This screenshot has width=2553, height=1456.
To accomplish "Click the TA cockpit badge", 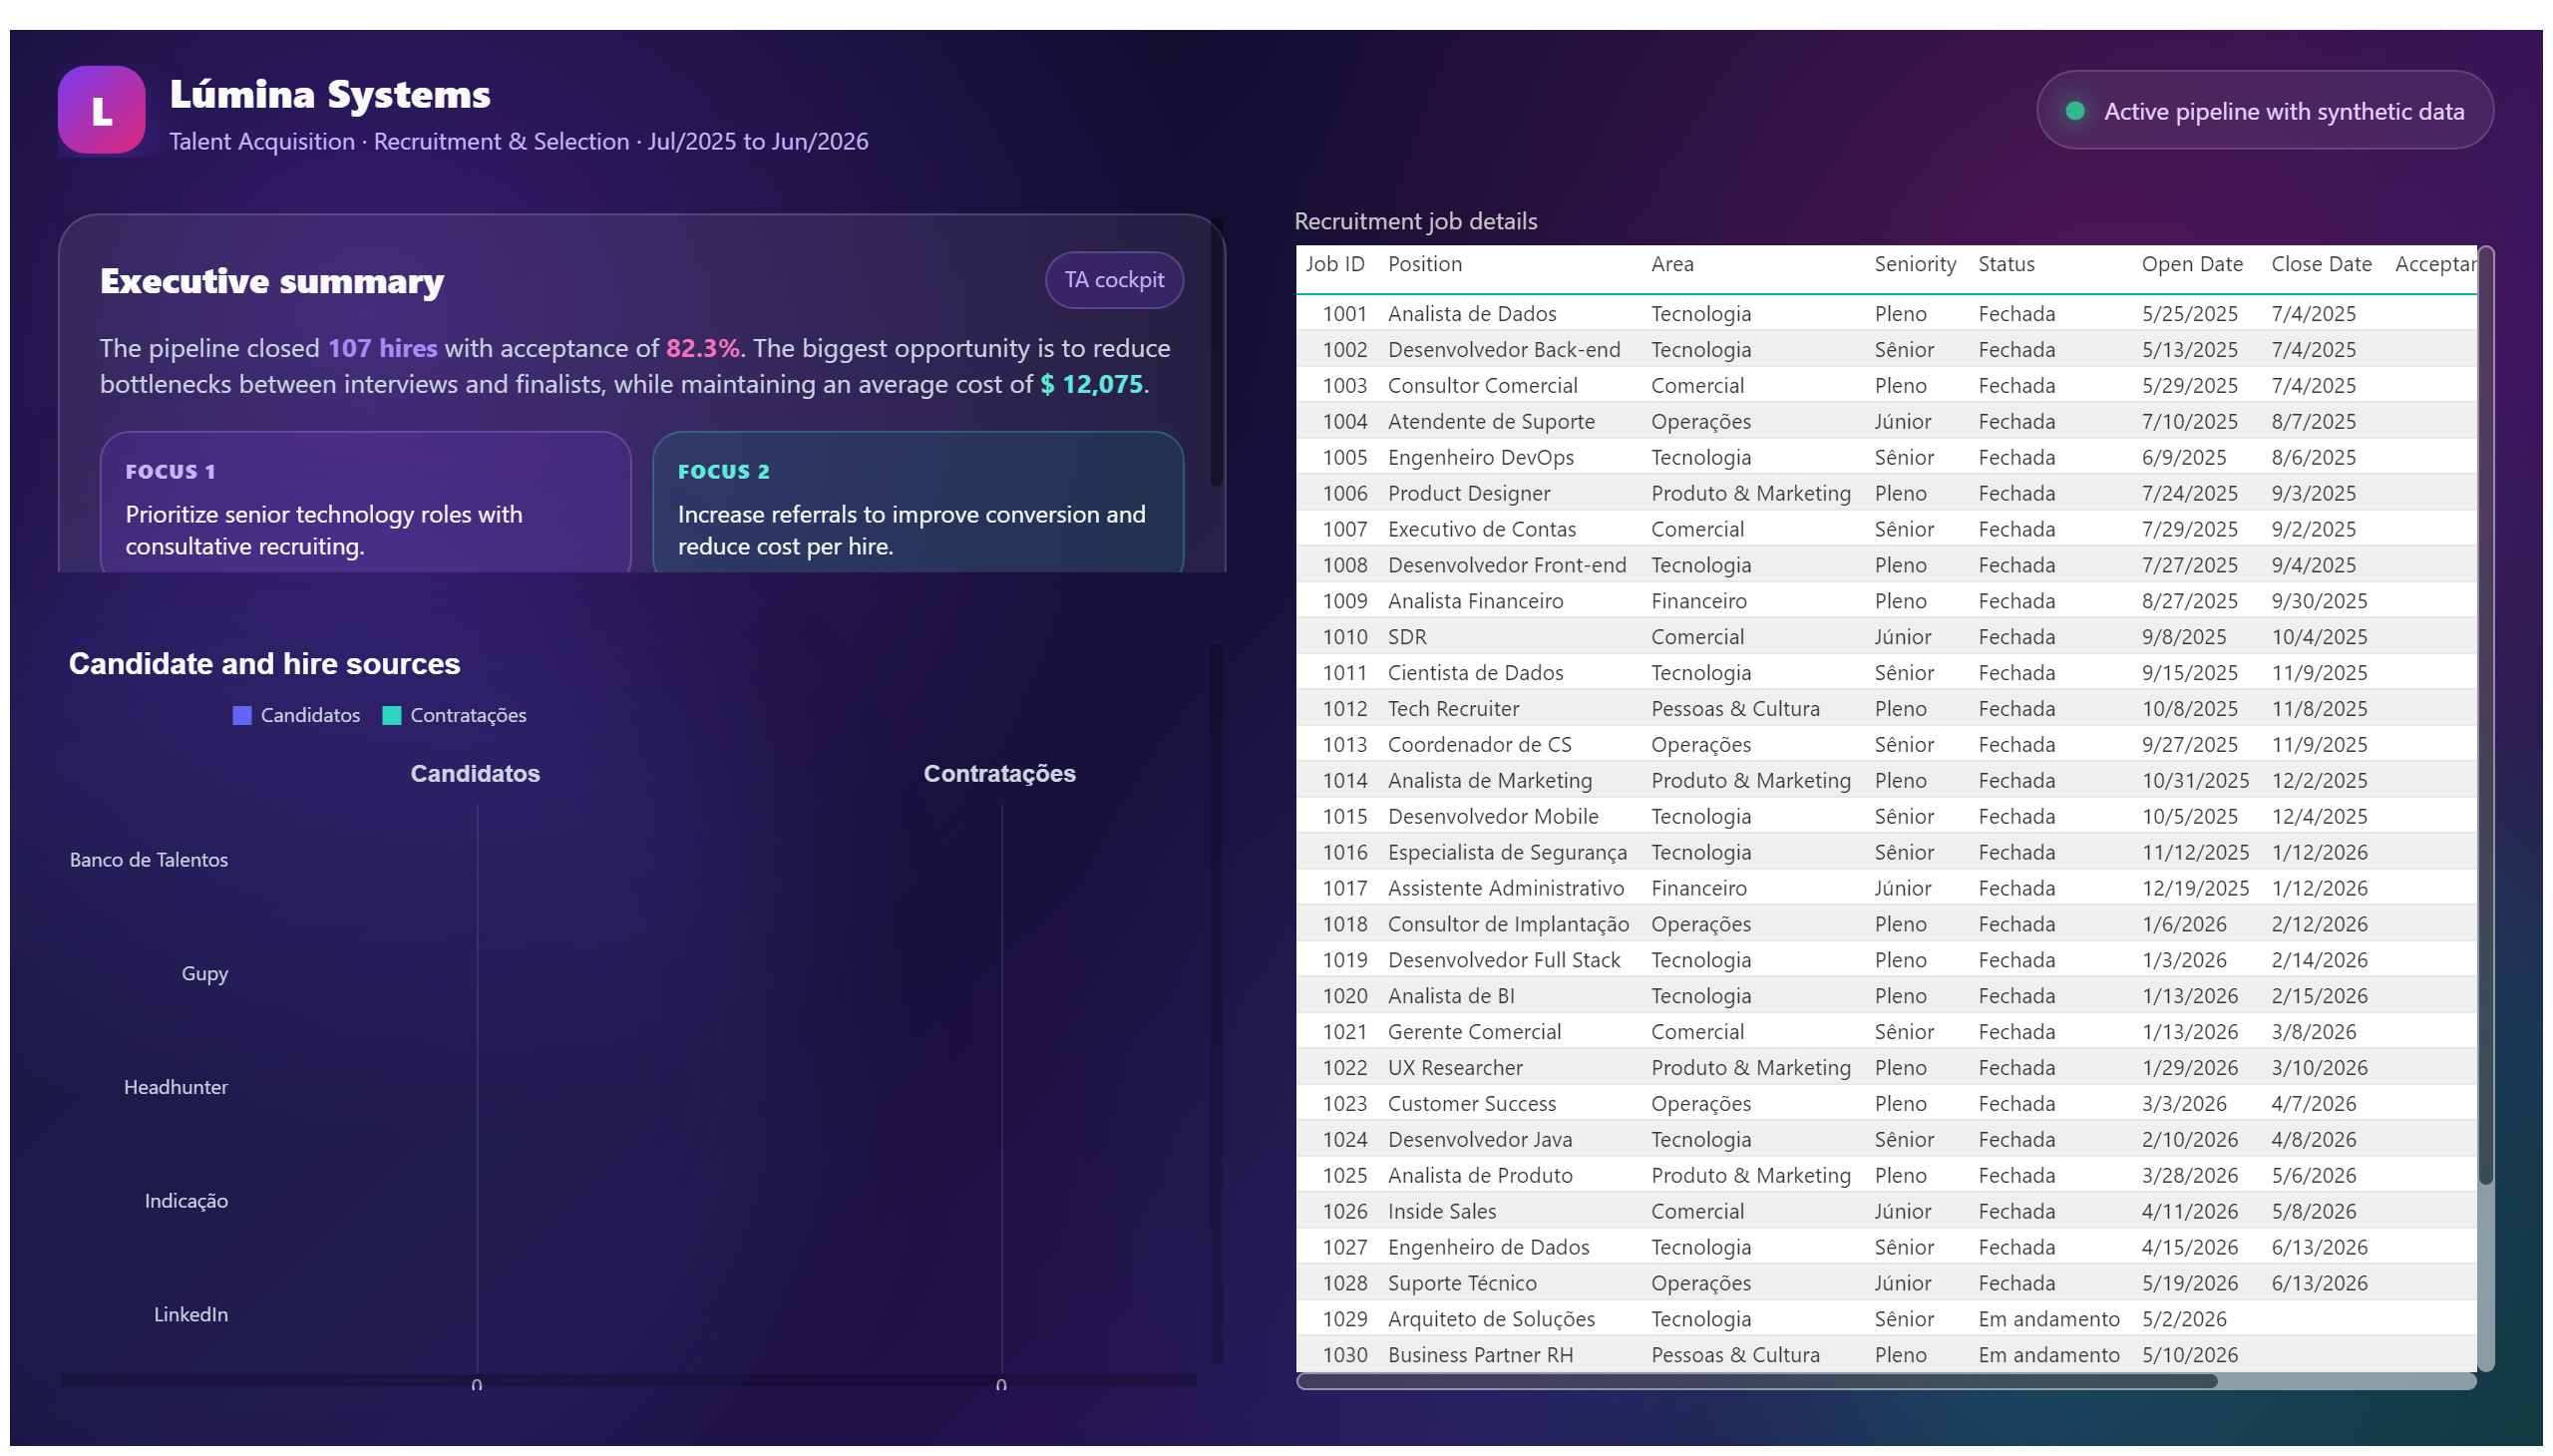I will click(x=1113, y=280).
